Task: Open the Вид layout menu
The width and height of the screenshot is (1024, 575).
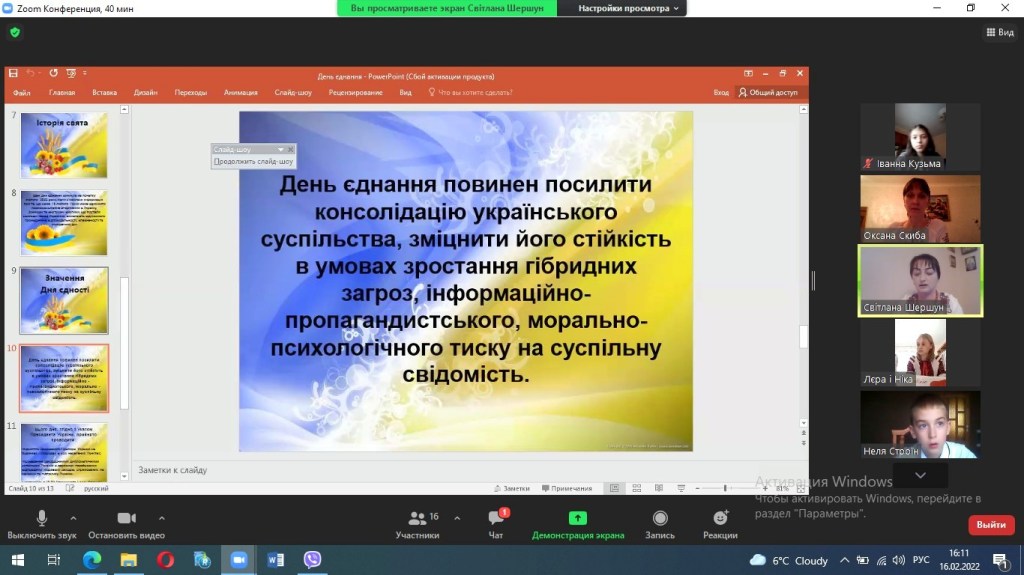Action: pyautogui.click(x=999, y=32)
